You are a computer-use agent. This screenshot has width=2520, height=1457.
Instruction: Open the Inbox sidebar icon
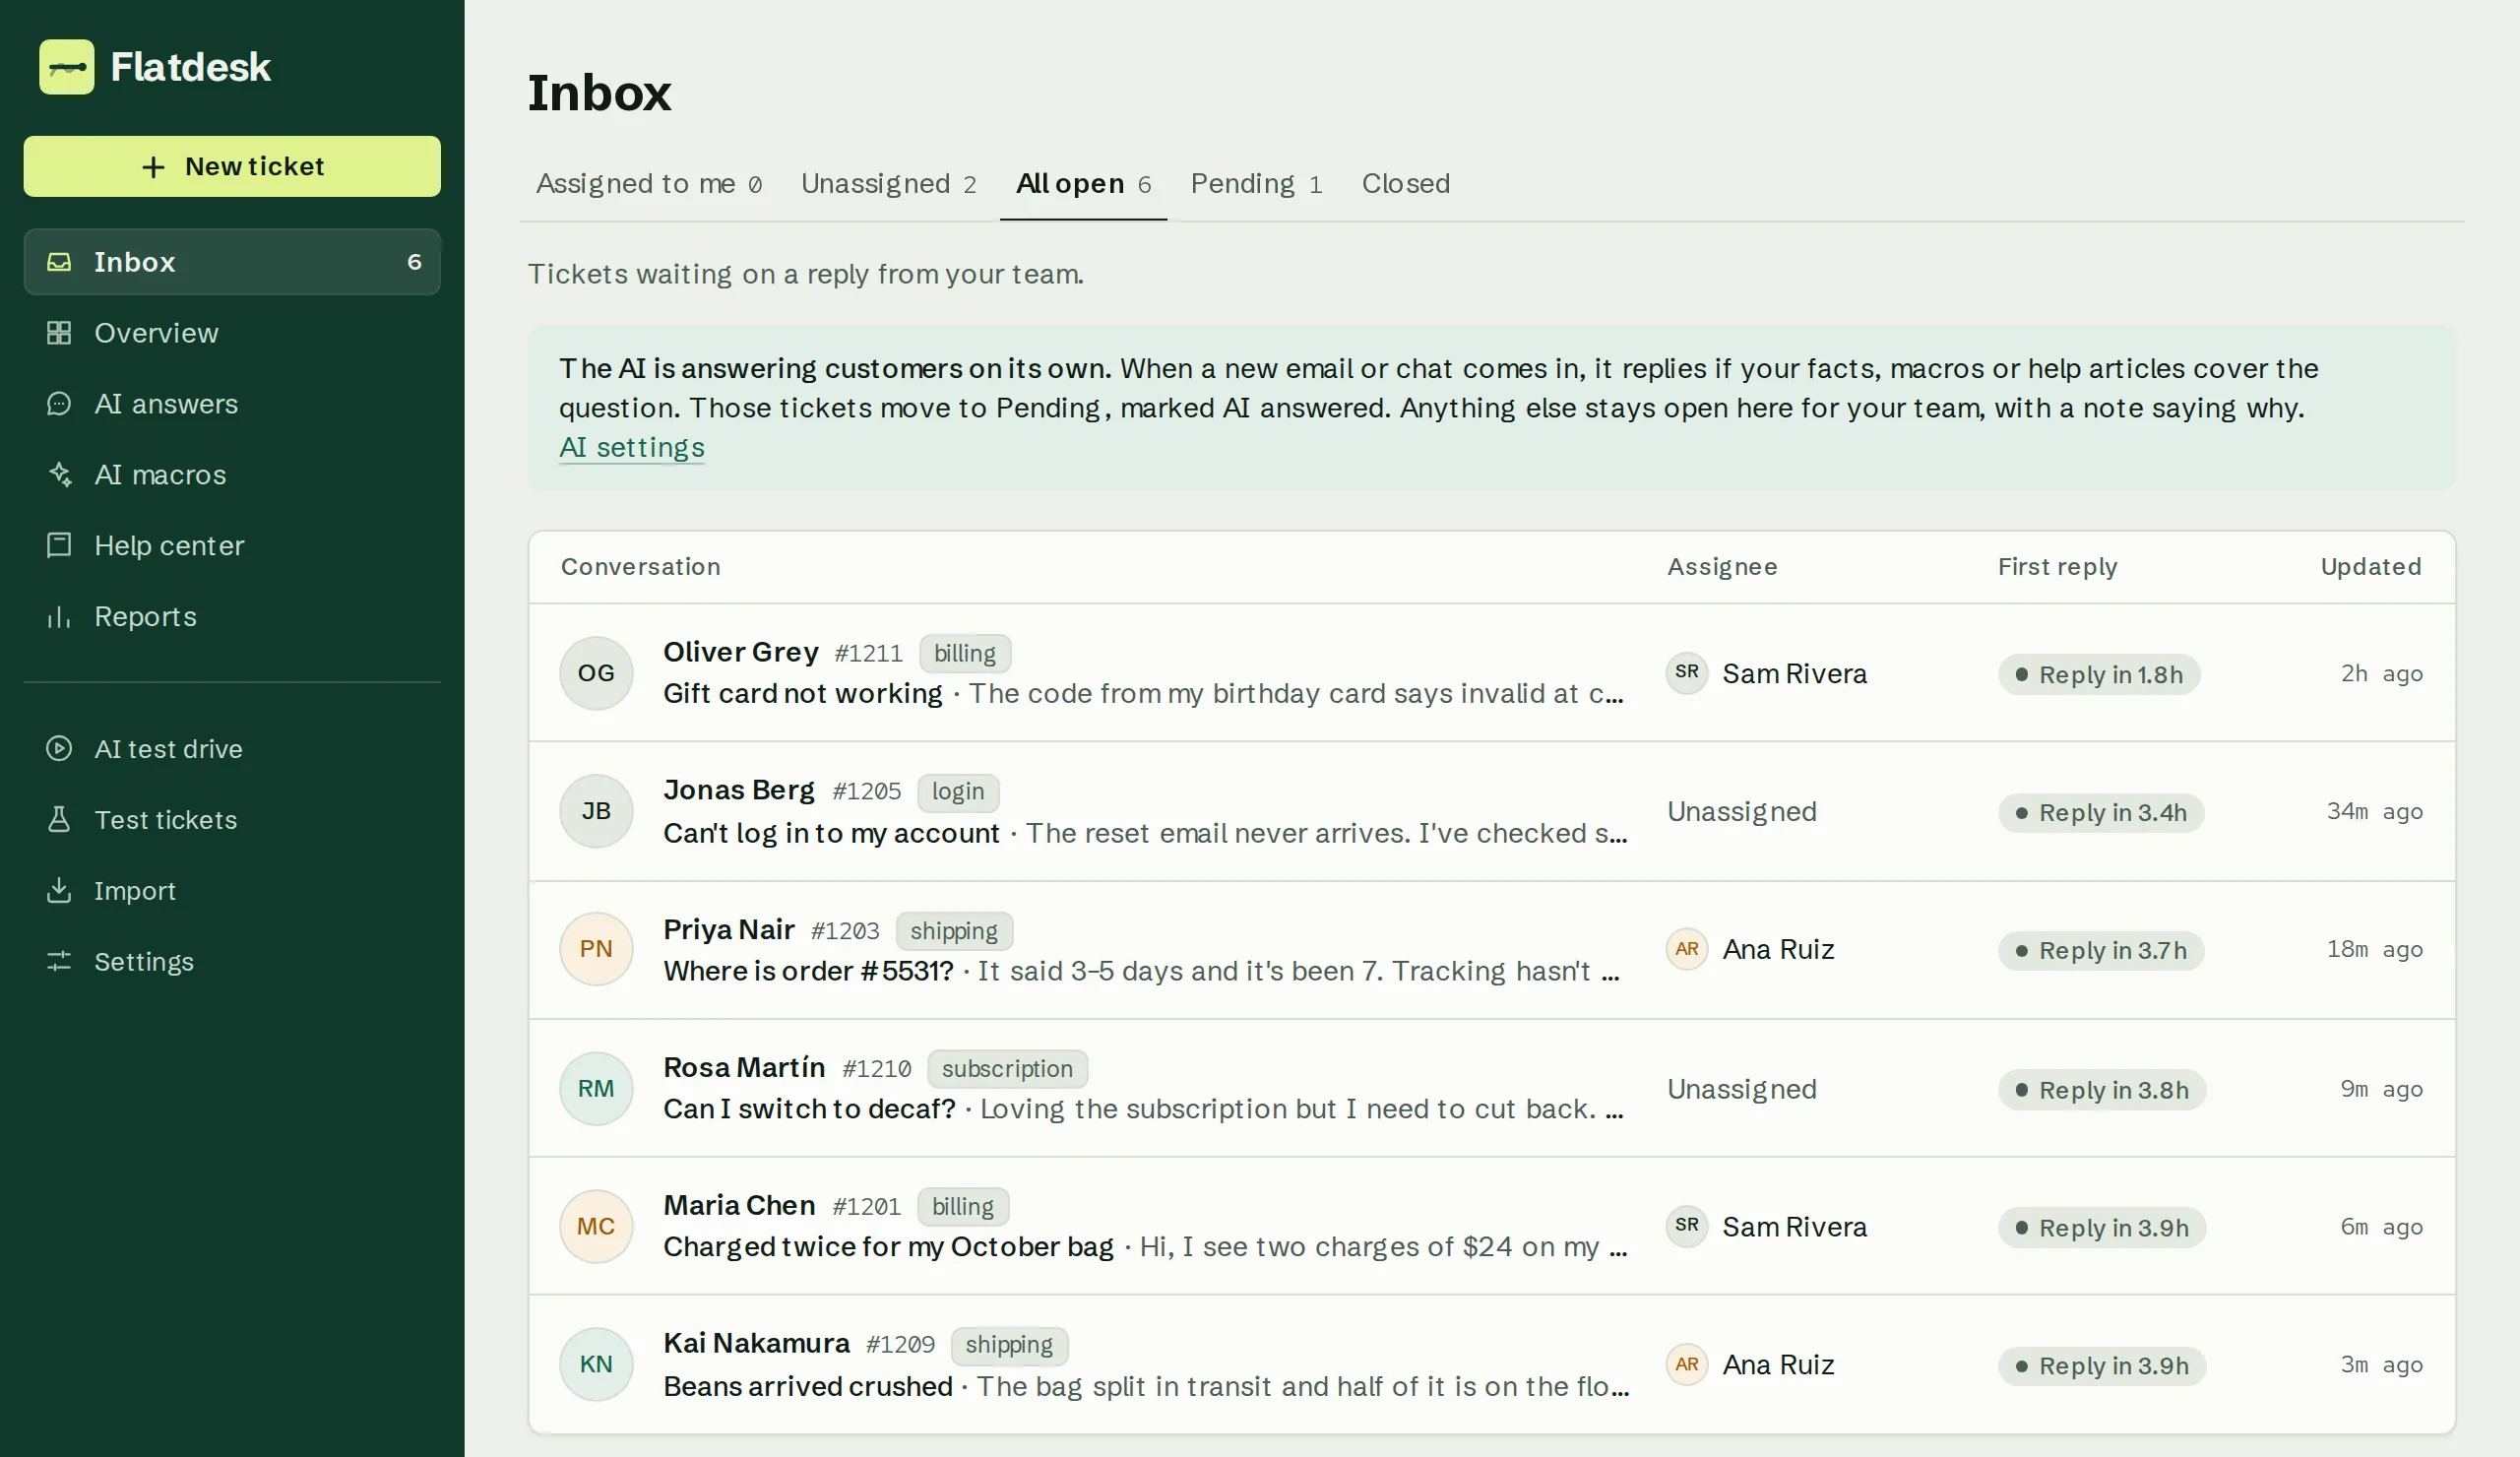click(59, 262)
